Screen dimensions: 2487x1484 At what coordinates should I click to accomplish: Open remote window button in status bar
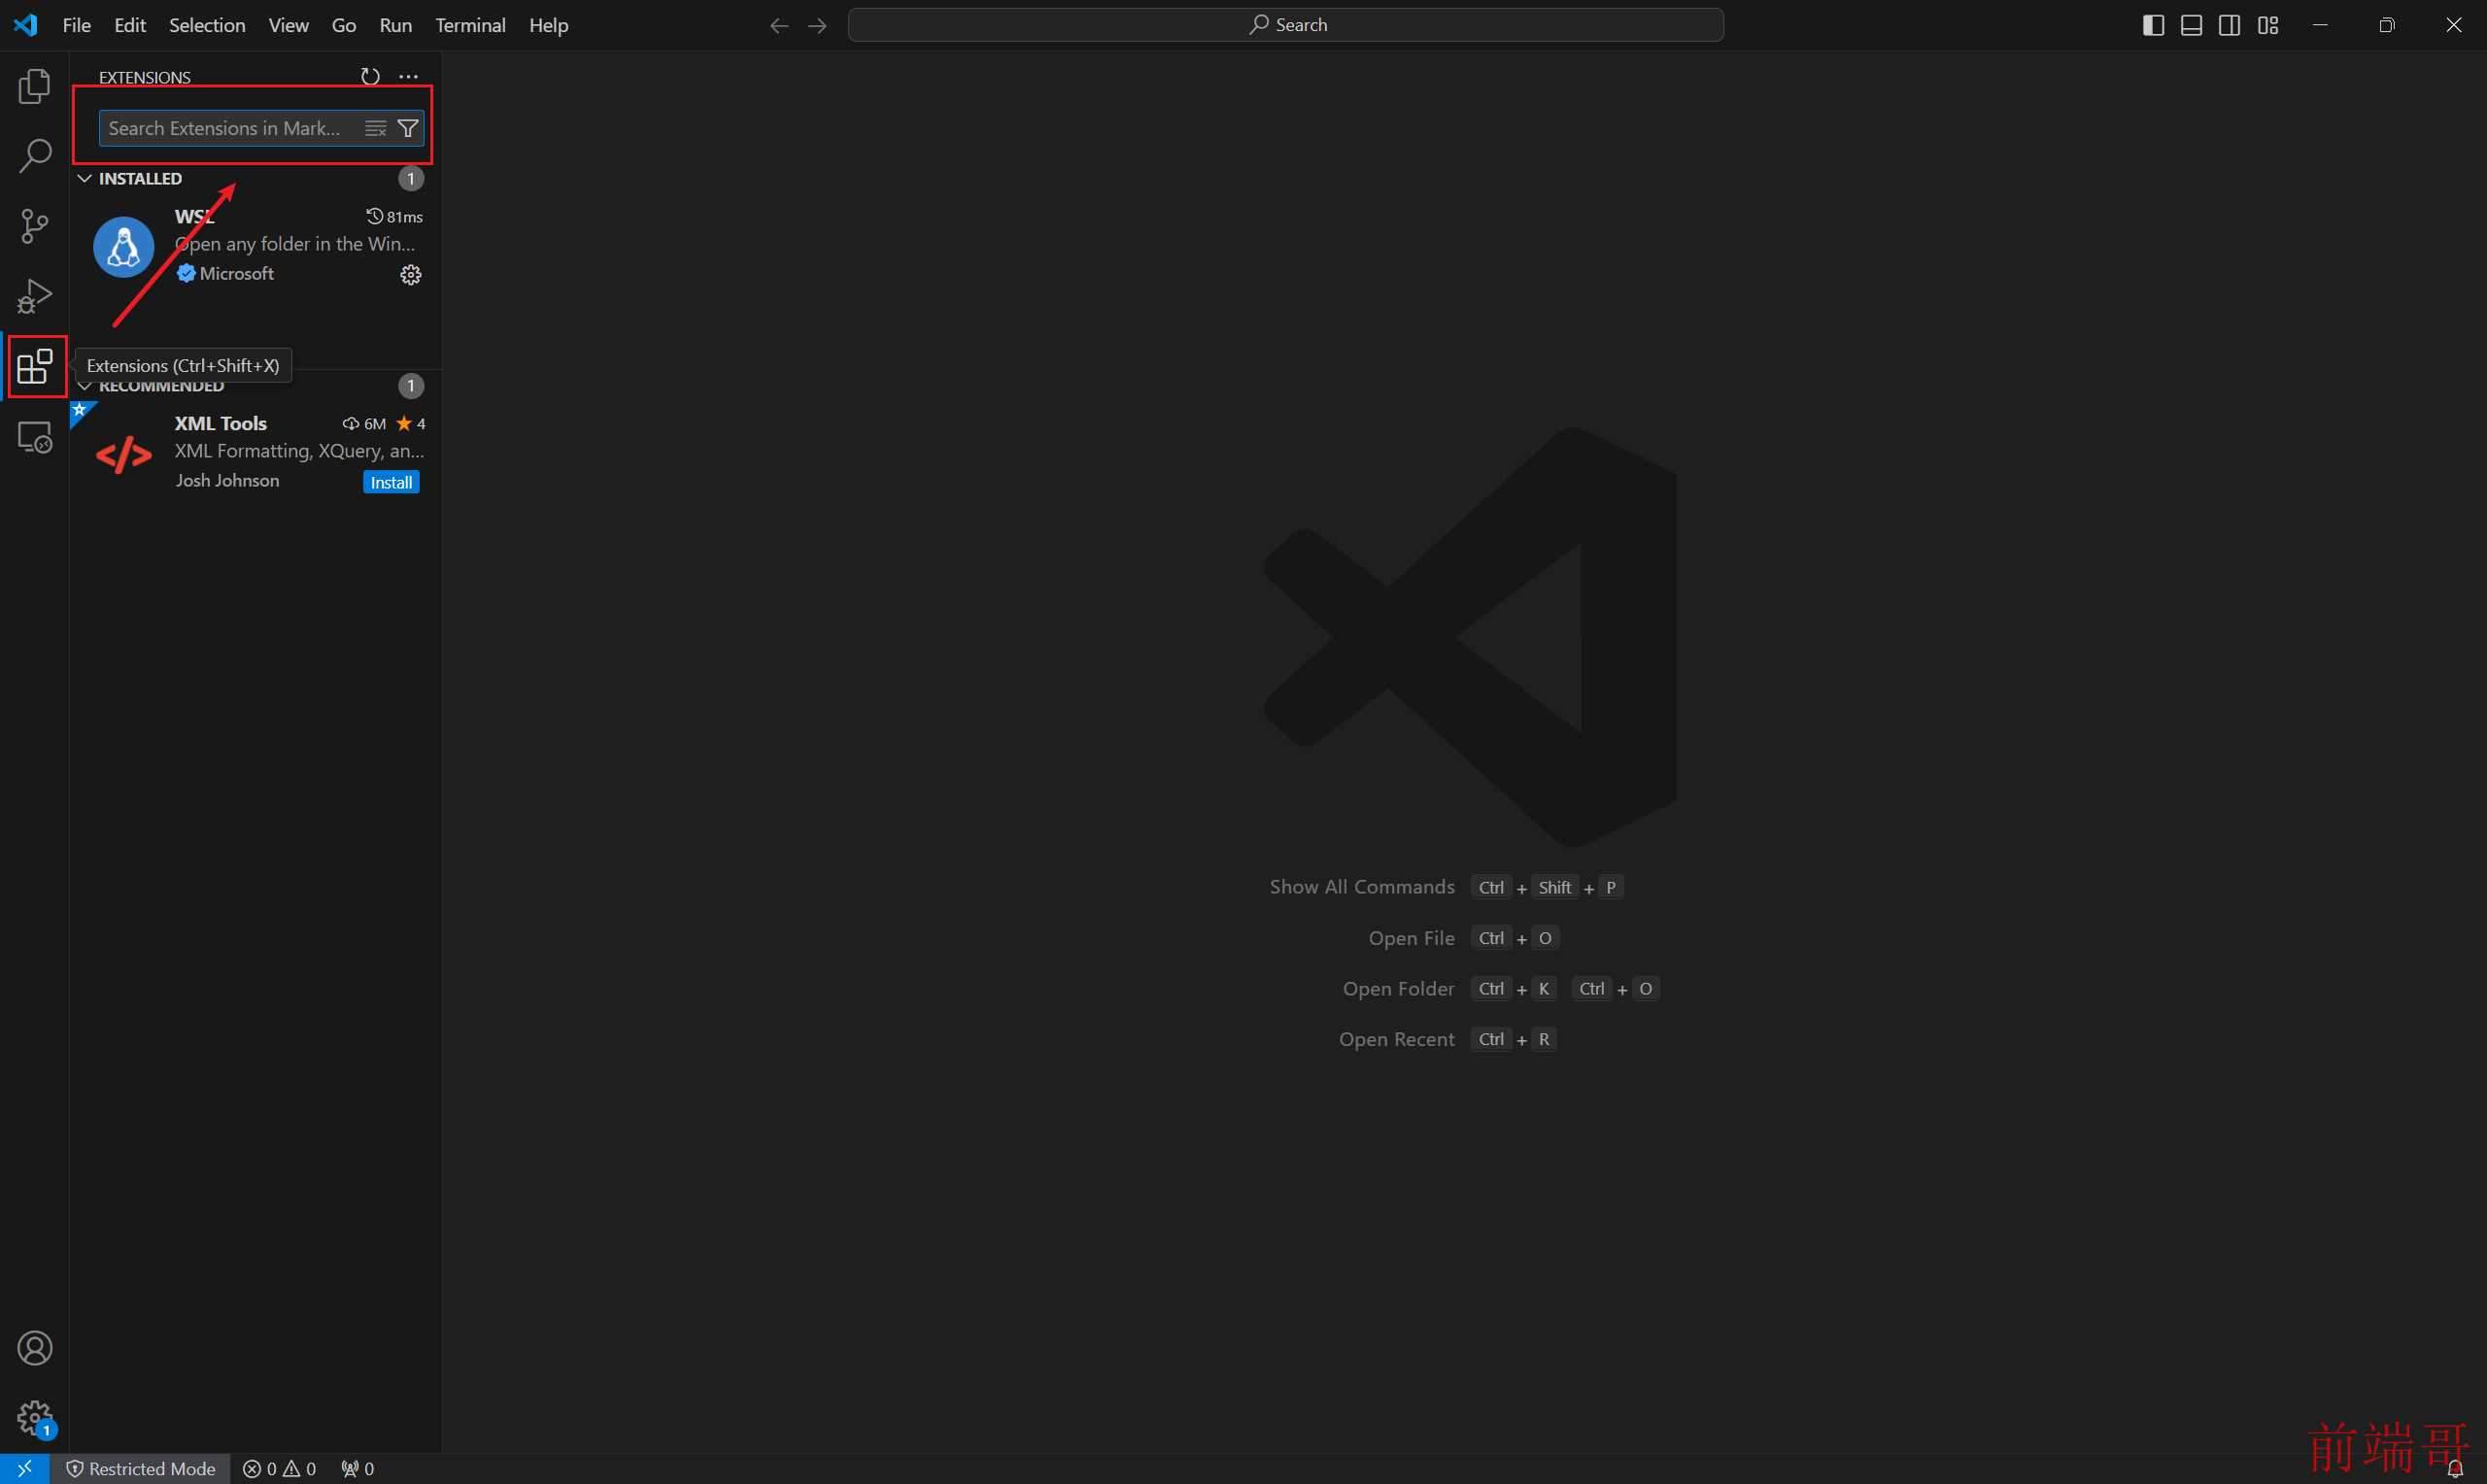tap(25, 1468)
